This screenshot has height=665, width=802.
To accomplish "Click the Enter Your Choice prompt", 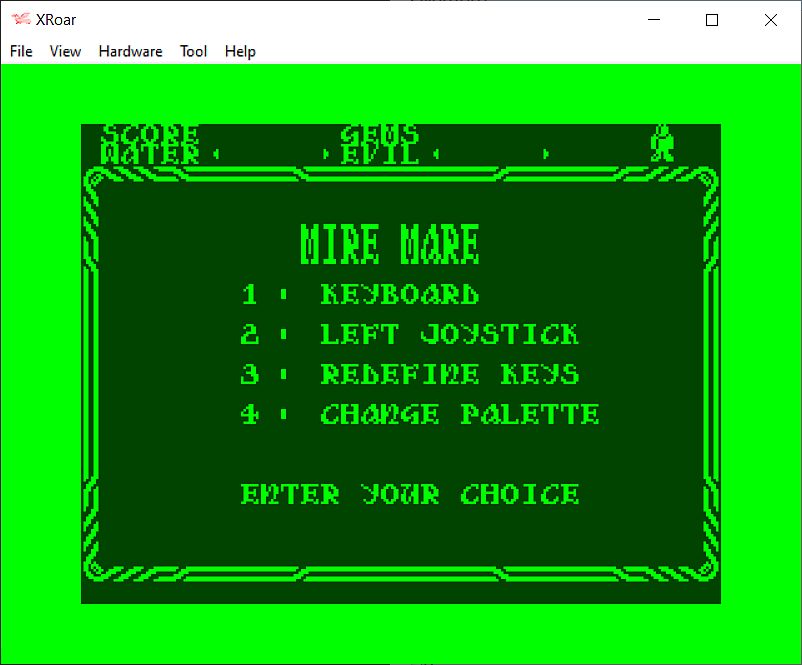I will 410,494.
